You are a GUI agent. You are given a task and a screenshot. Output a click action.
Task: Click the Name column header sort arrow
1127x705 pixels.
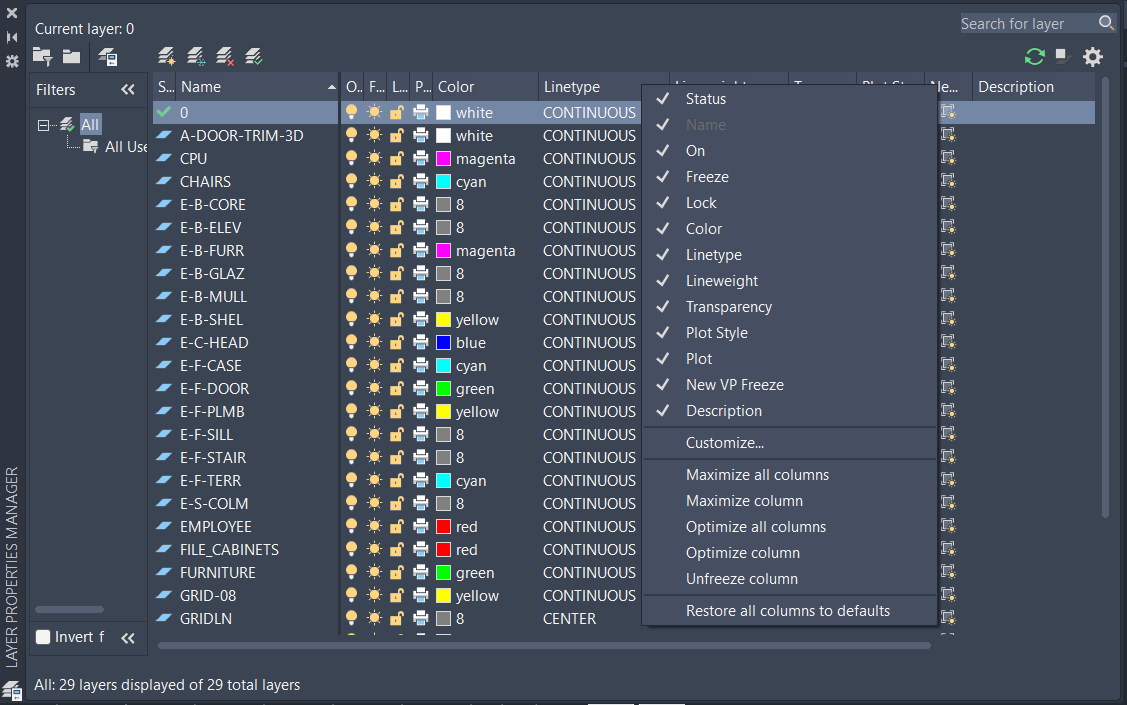point(331,87)
